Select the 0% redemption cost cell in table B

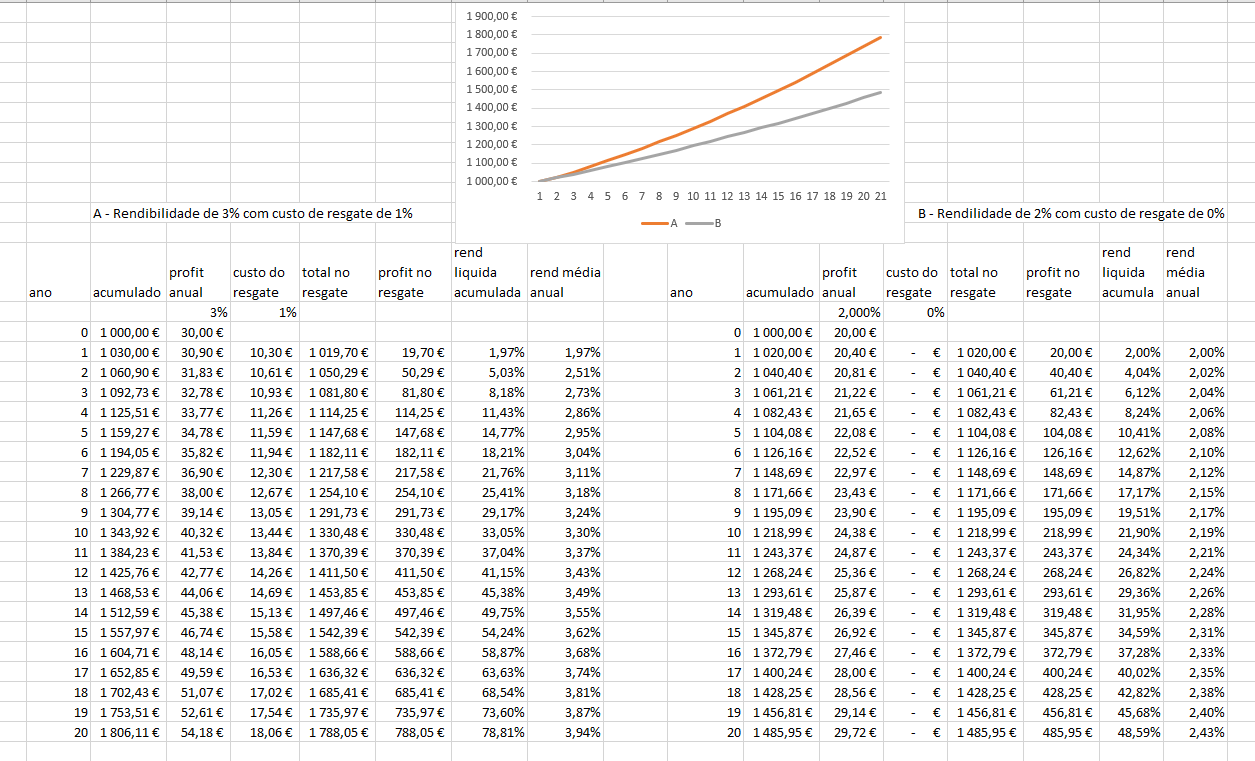click(915, 313)
